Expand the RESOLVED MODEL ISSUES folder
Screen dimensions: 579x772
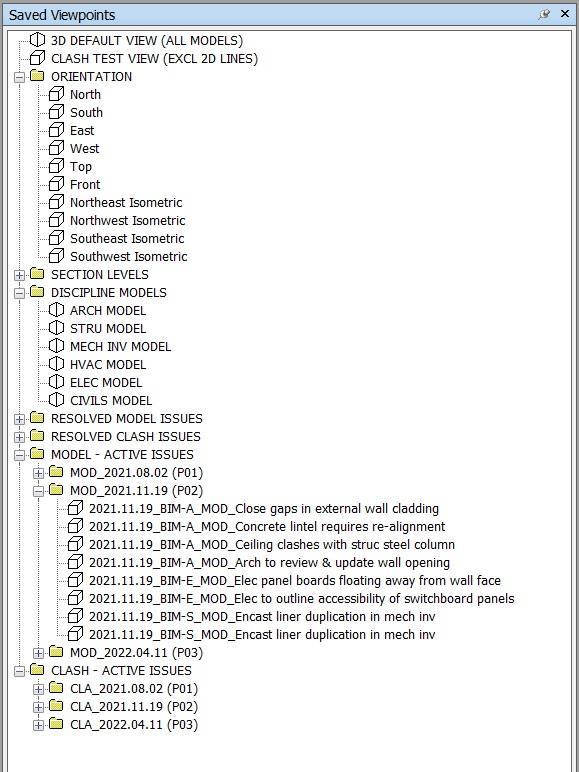pyautogui.click(x=19, y=419)
